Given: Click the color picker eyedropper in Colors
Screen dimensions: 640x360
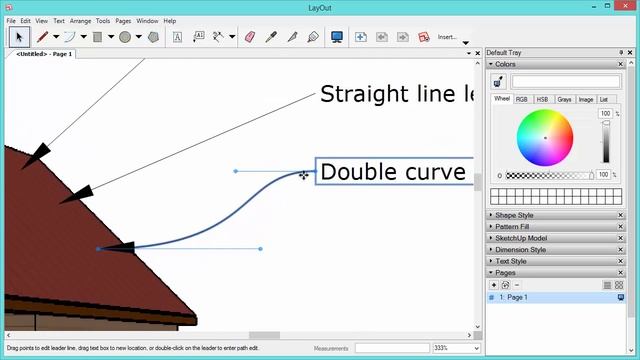Looking at the screenshot, I should [498, 82].
